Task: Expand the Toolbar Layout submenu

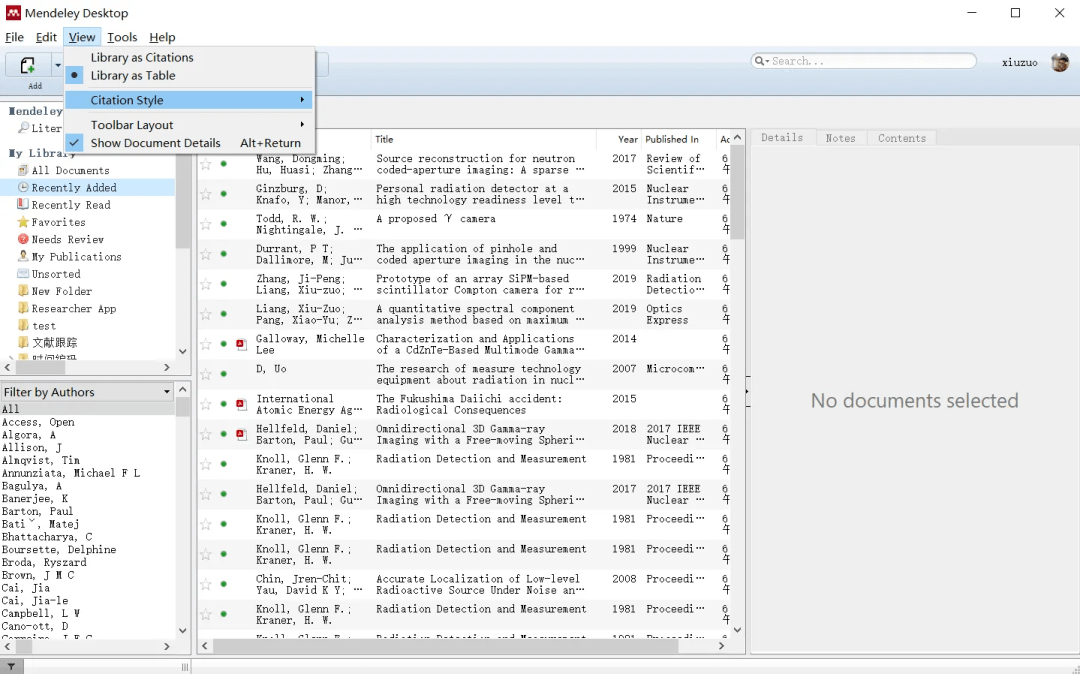Action: click(x=189, y=125)
